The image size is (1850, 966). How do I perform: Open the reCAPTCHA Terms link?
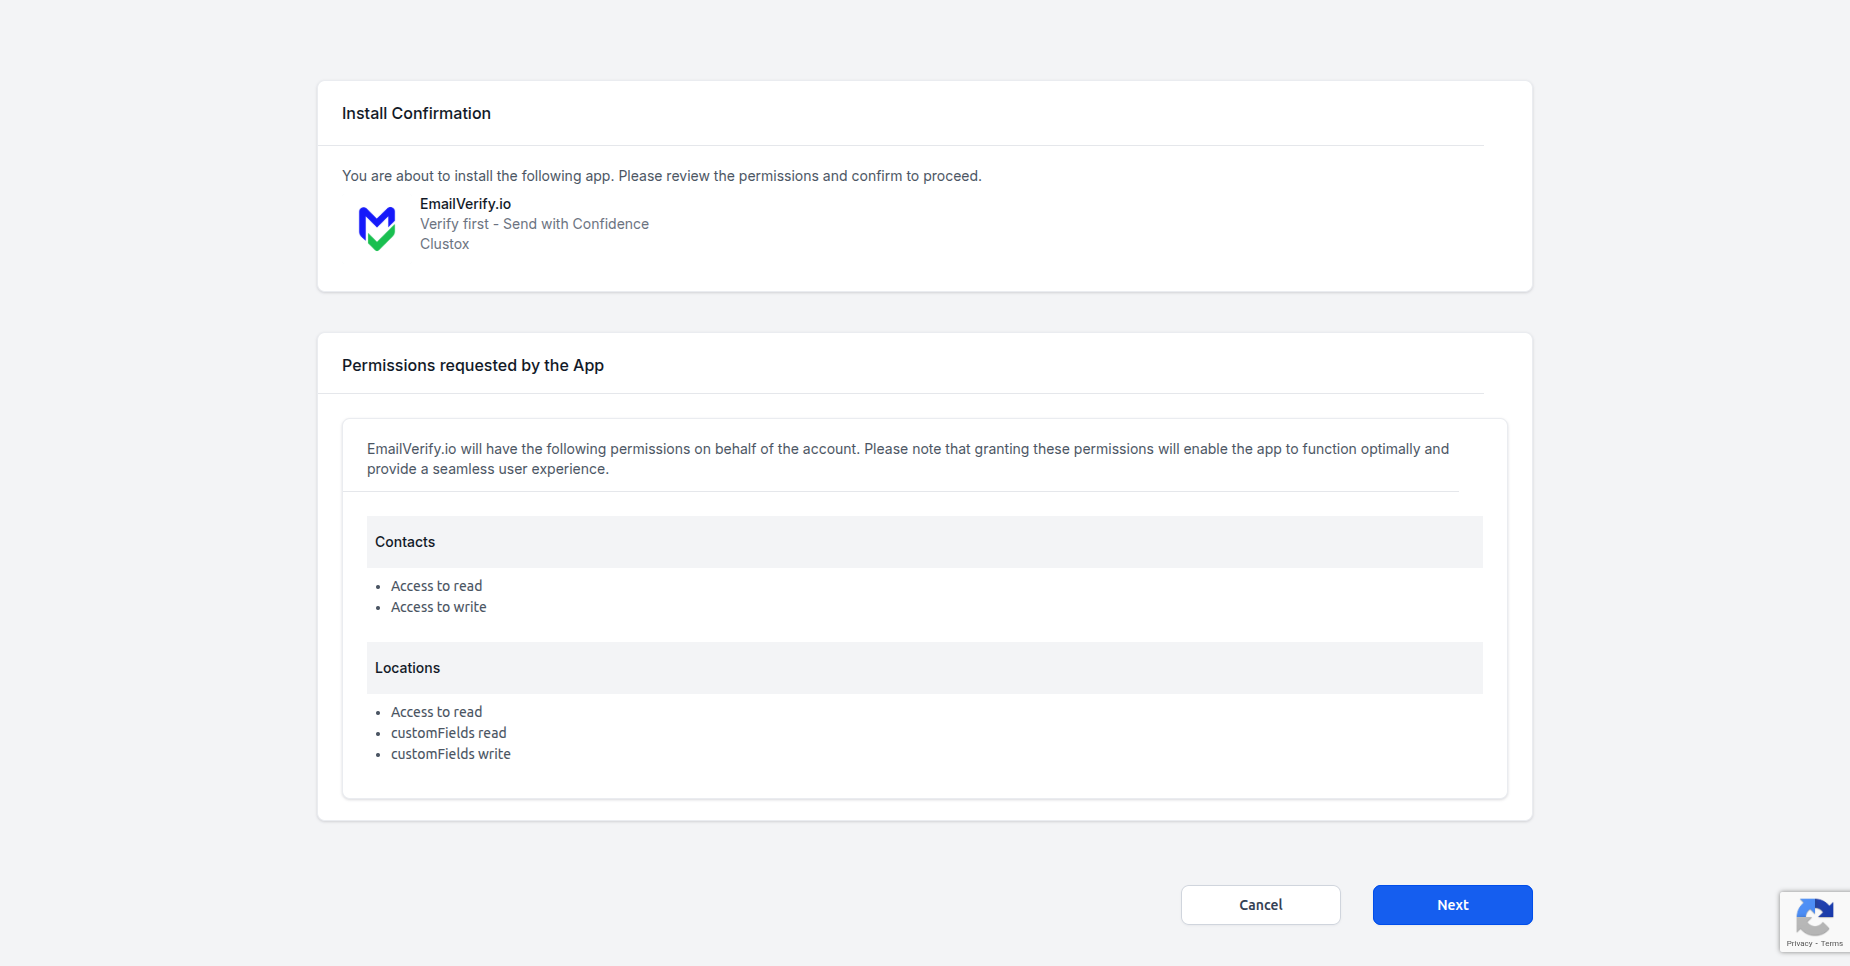(1832, 943)
